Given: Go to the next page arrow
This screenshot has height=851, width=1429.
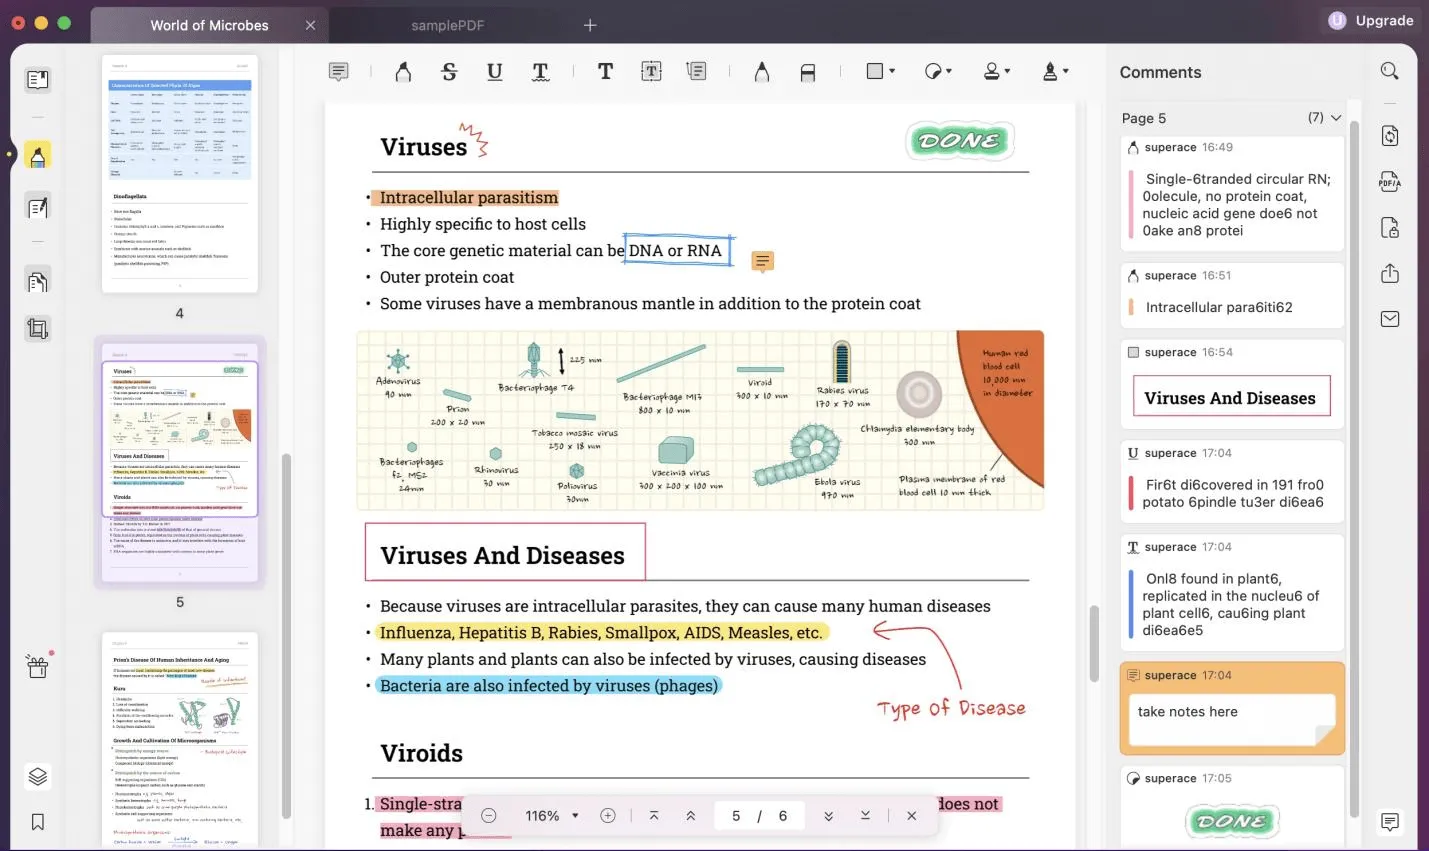Looking at the screenshot, I should tap(828, 816).
